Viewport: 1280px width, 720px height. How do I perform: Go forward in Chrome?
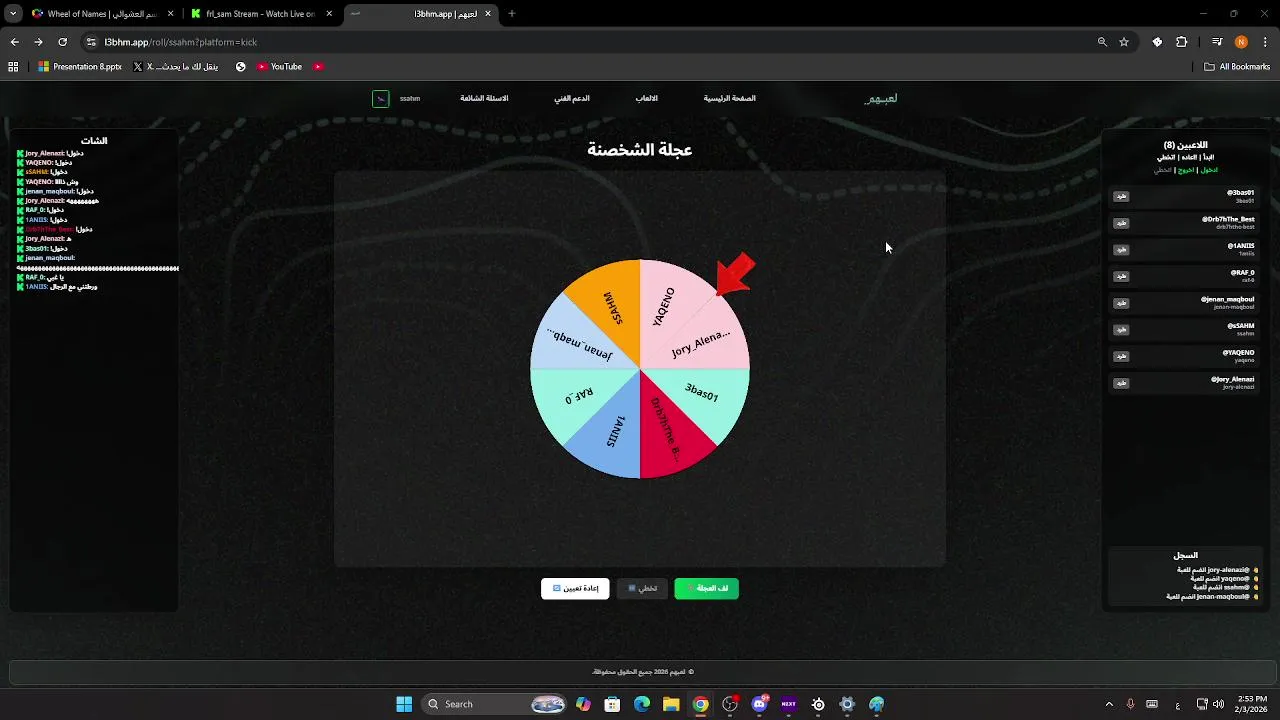pos(38,42)
